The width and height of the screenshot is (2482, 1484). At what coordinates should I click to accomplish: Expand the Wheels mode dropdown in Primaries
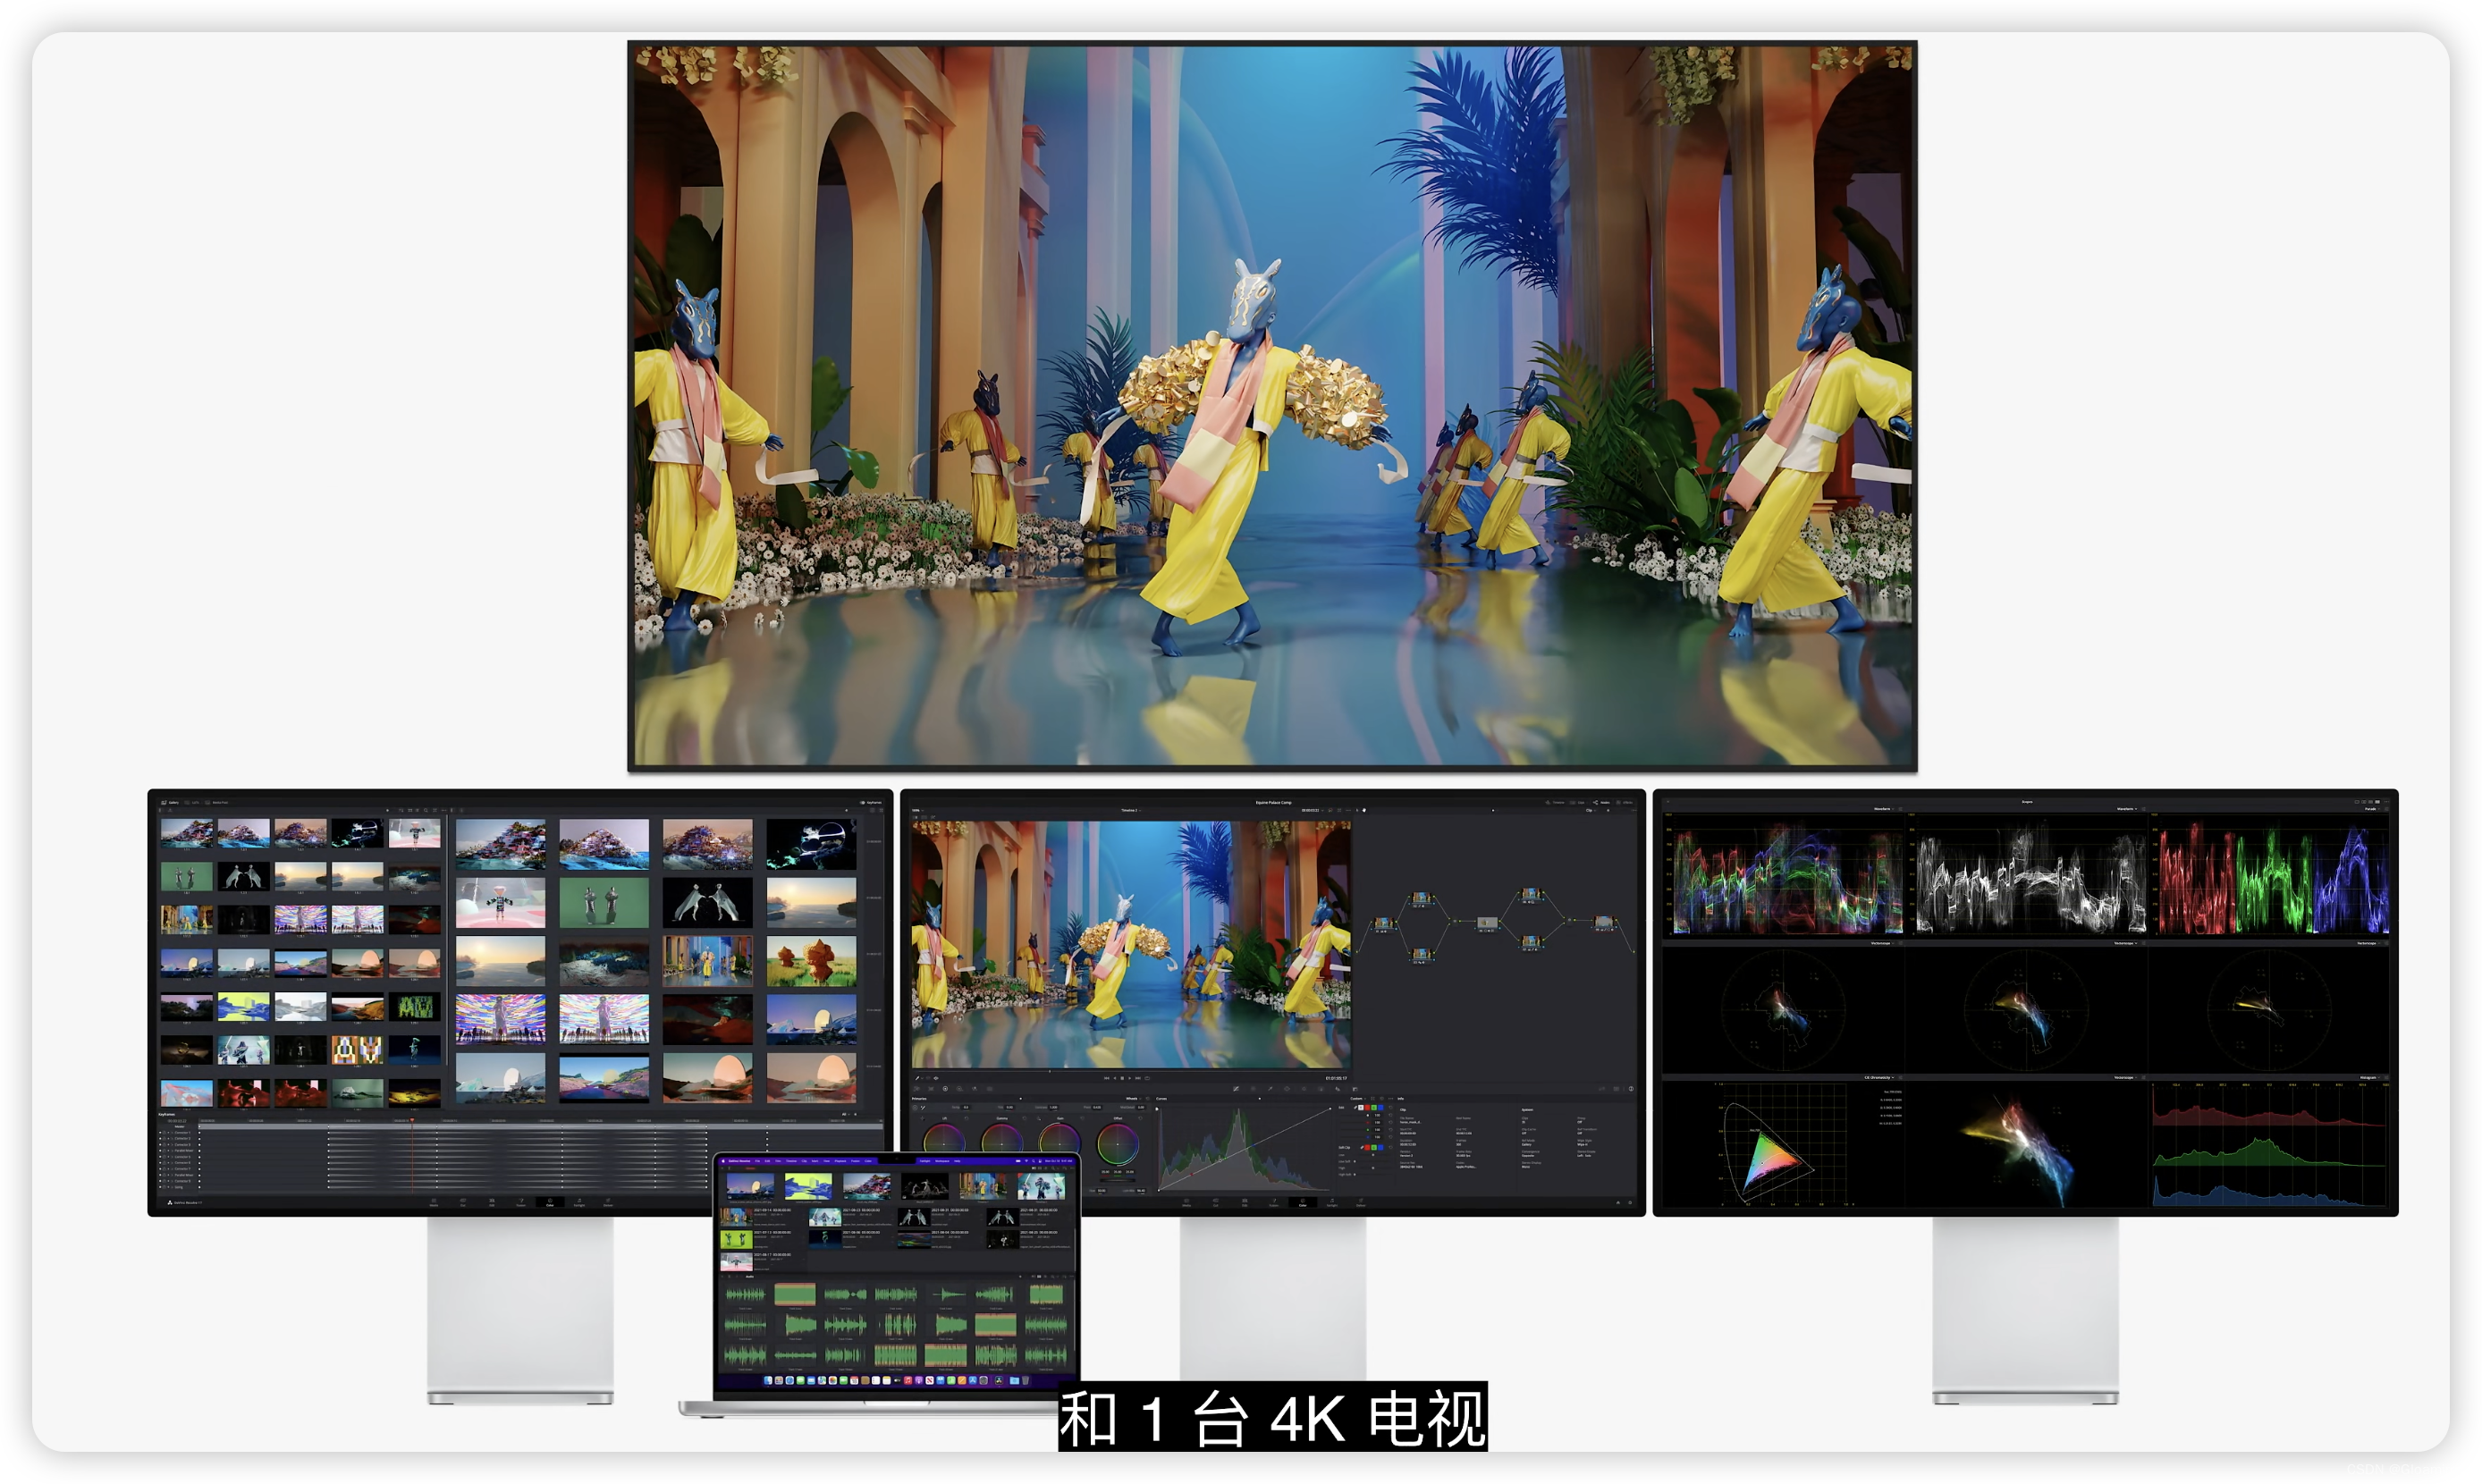coord(1134,1099)
